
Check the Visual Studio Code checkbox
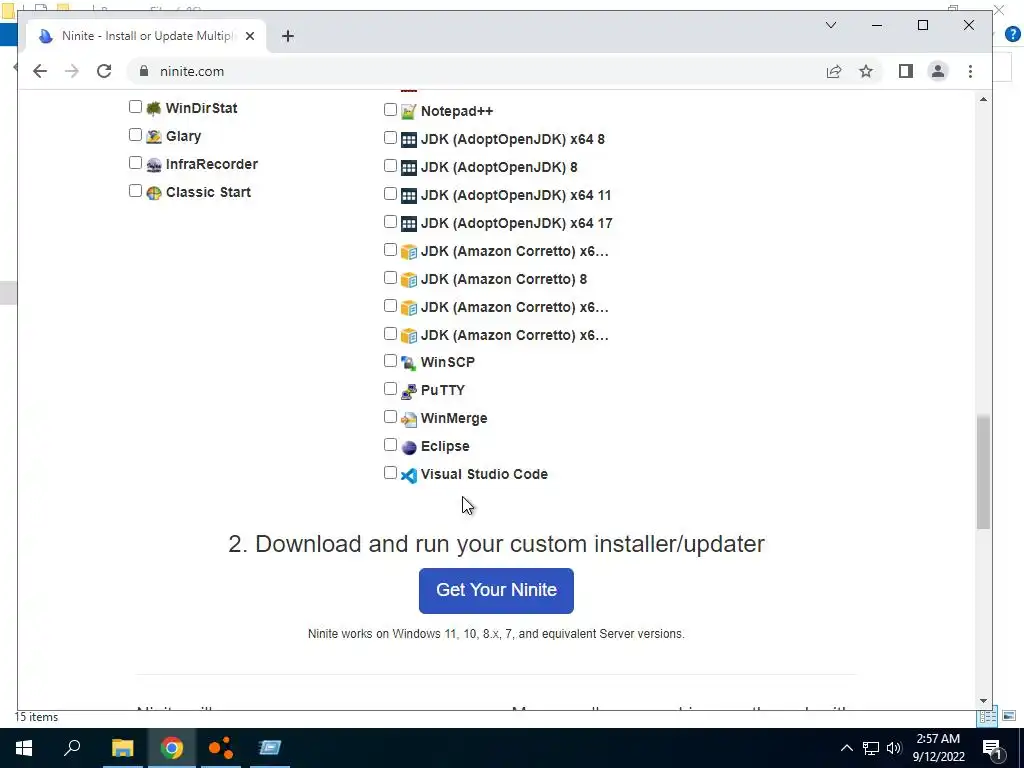tap(391, 473)
